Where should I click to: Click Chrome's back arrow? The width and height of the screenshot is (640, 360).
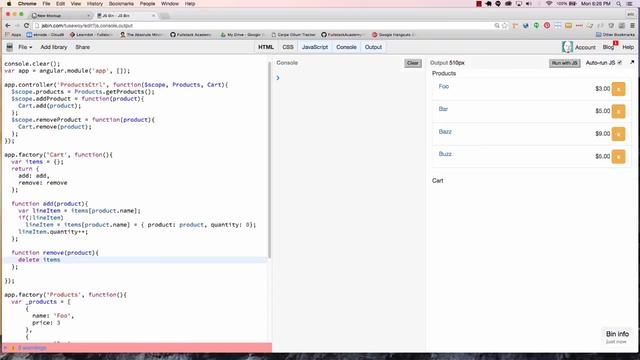(x=8, y=25)
